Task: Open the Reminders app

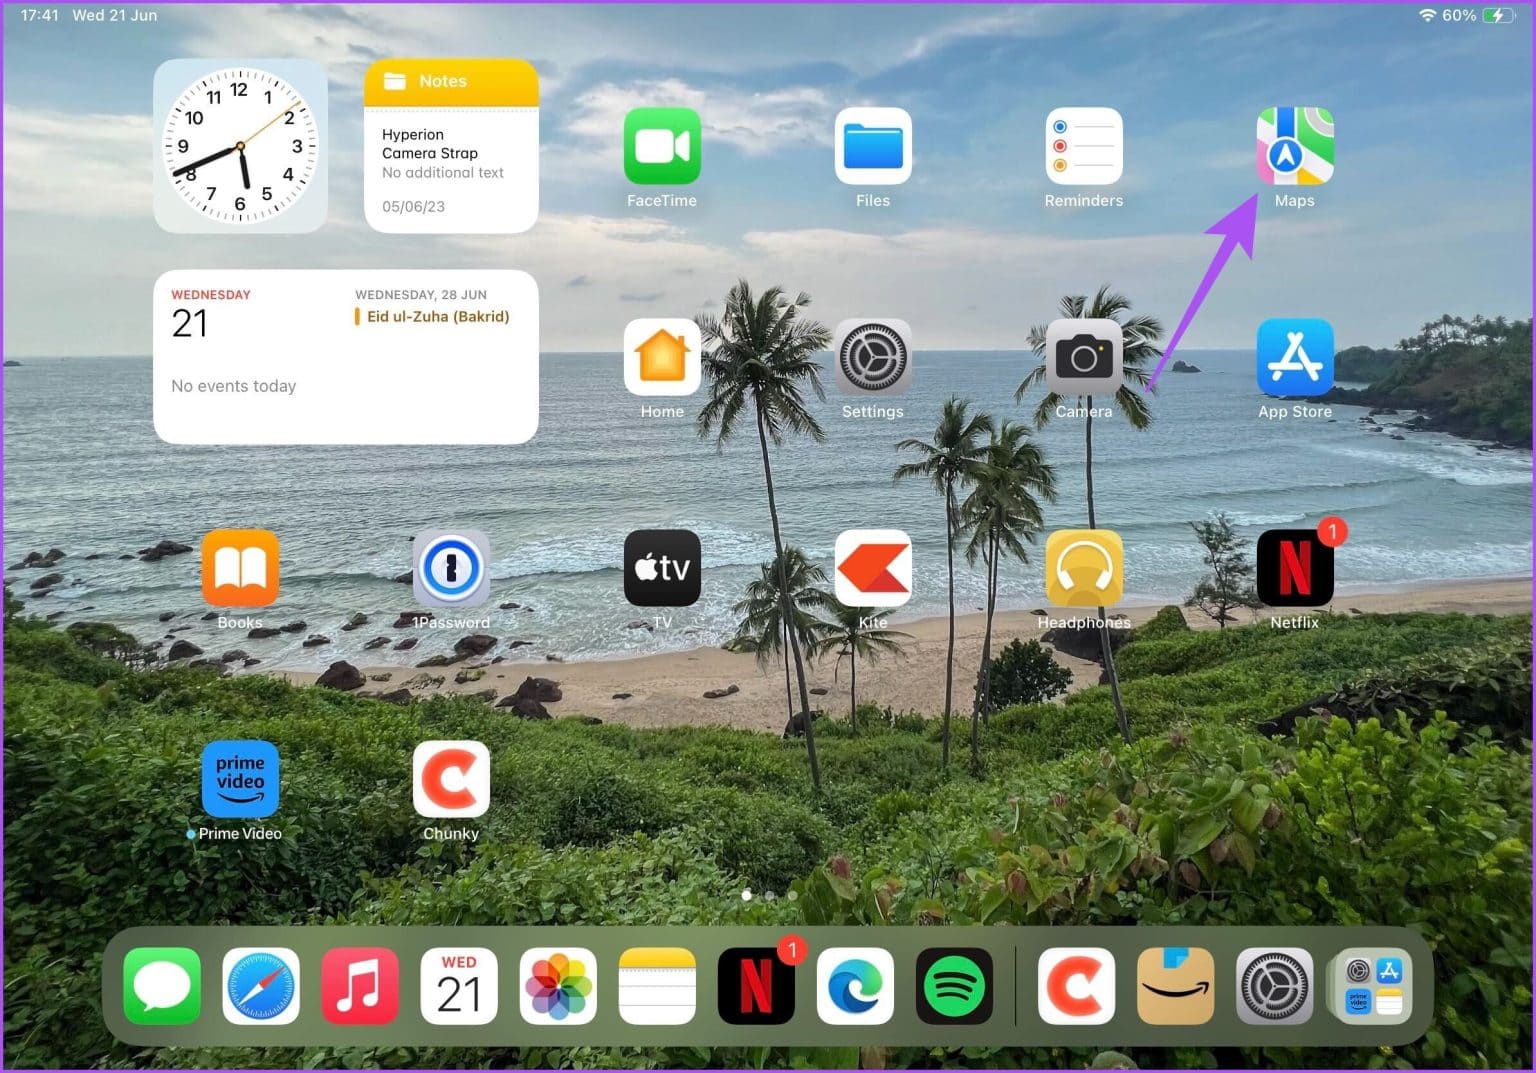Action: tap(1084, 146)
